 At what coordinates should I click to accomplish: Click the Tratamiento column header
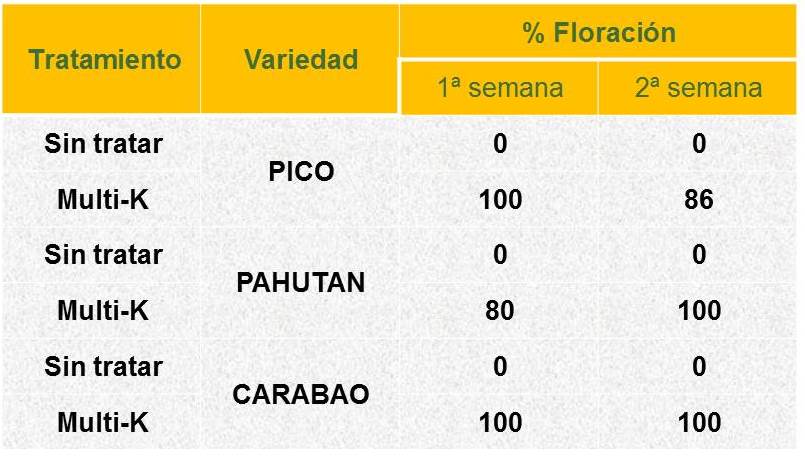(x=105, y=59)
